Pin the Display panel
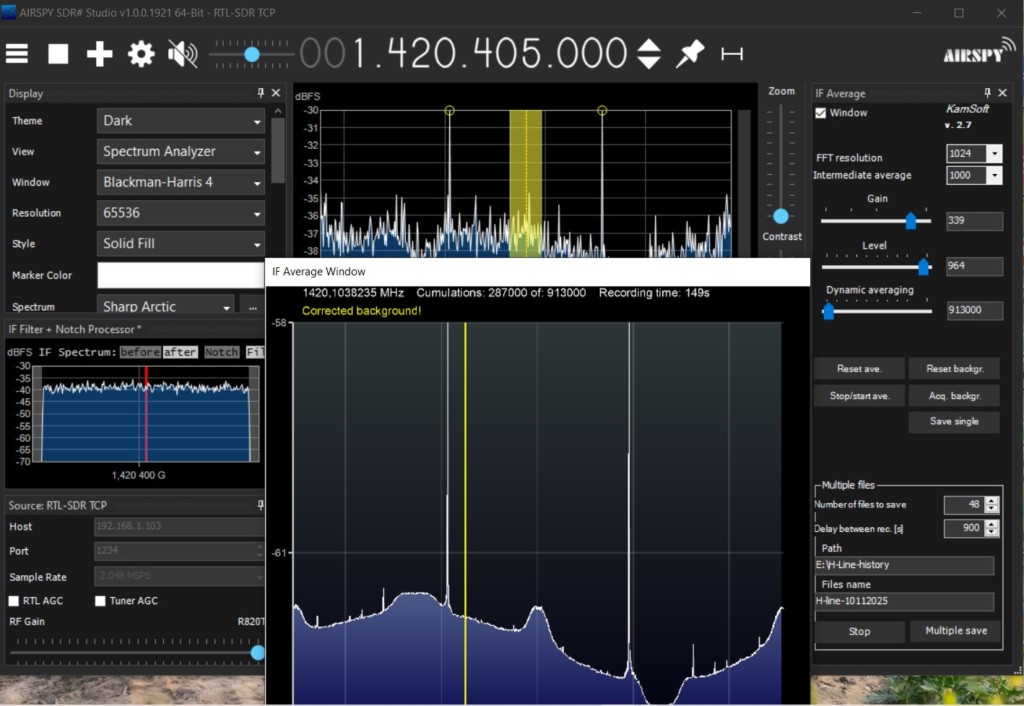Screen dimensions: 1024x706 (261, 93)
